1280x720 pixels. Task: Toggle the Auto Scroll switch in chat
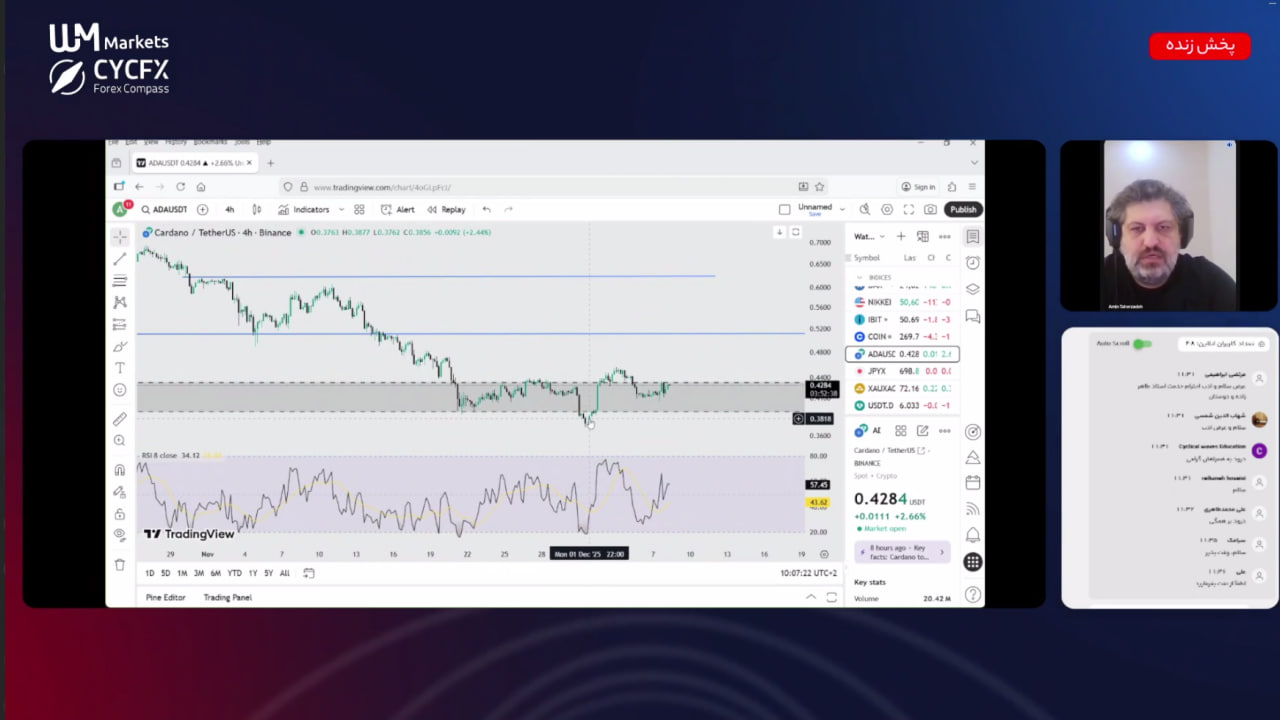[1141, 344]
